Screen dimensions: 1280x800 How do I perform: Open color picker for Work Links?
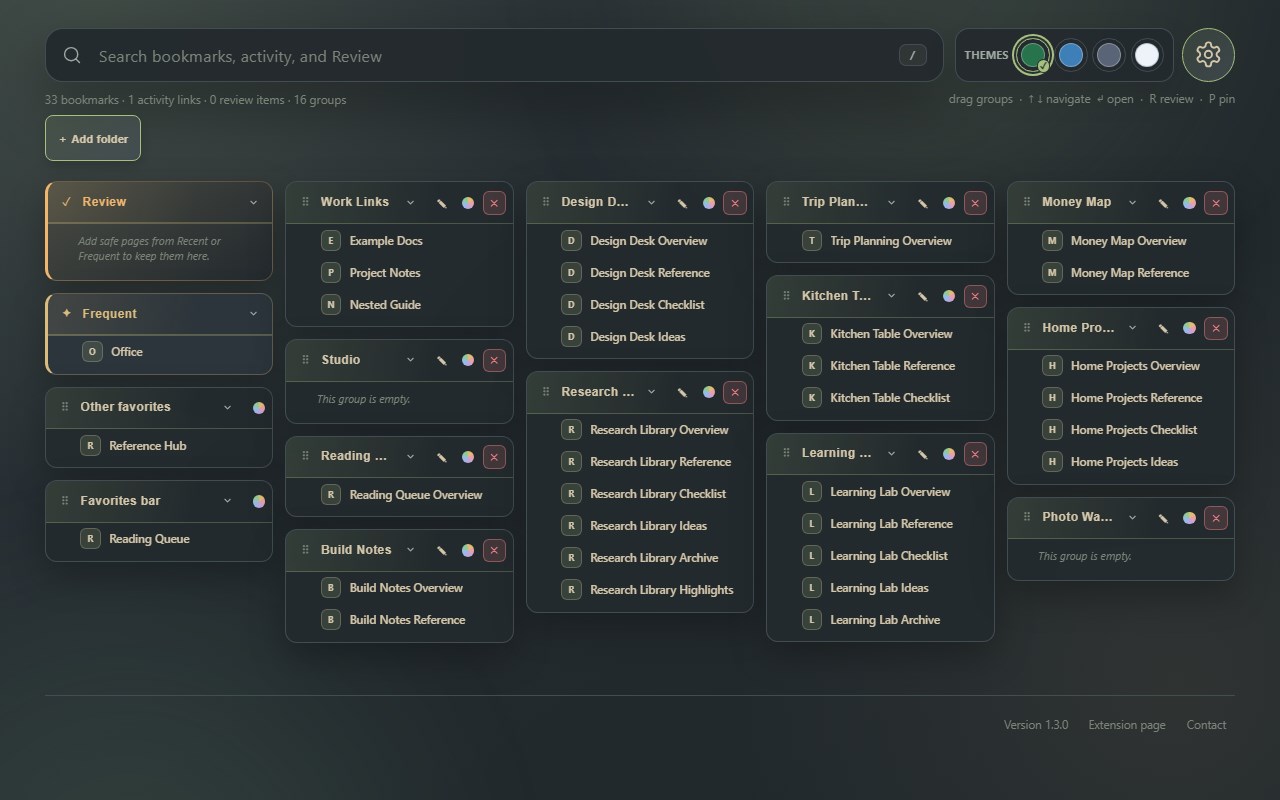tap(467, 203)
